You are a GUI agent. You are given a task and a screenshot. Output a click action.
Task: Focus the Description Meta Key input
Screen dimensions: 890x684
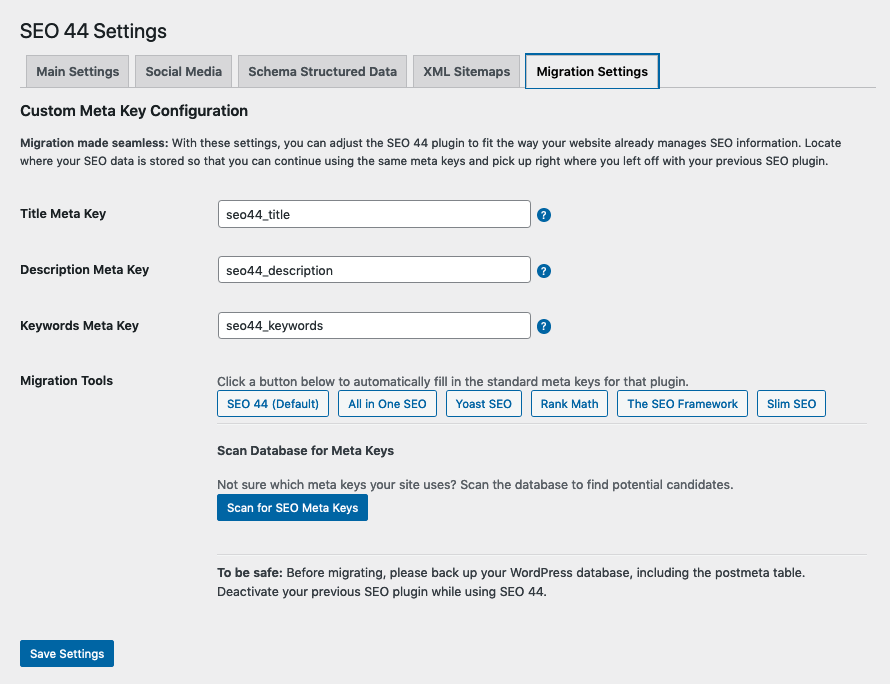click(x=374, y=270)
